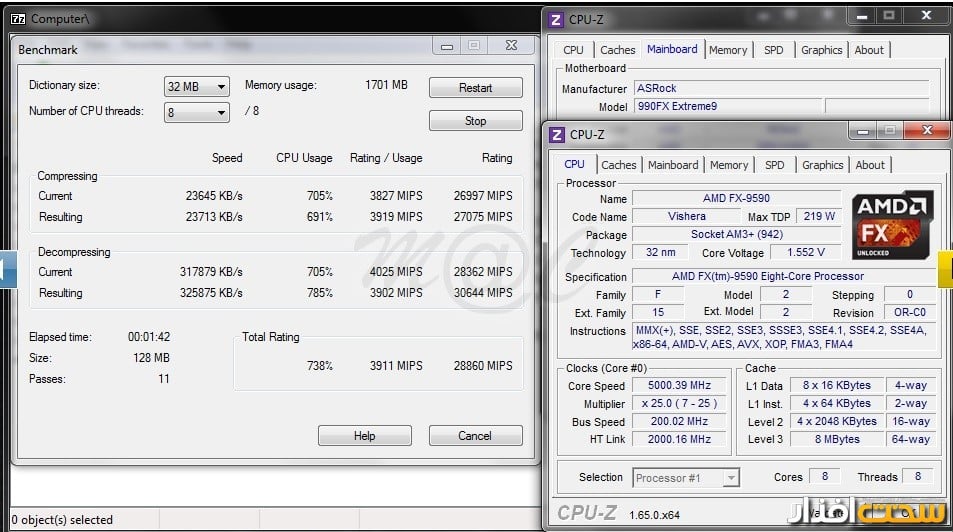
Task: Click Memory usage value 1701 MB
Action: click(386, 85)
